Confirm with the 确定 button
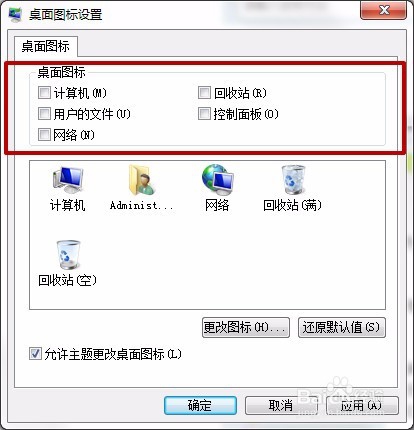 (200, 405)
